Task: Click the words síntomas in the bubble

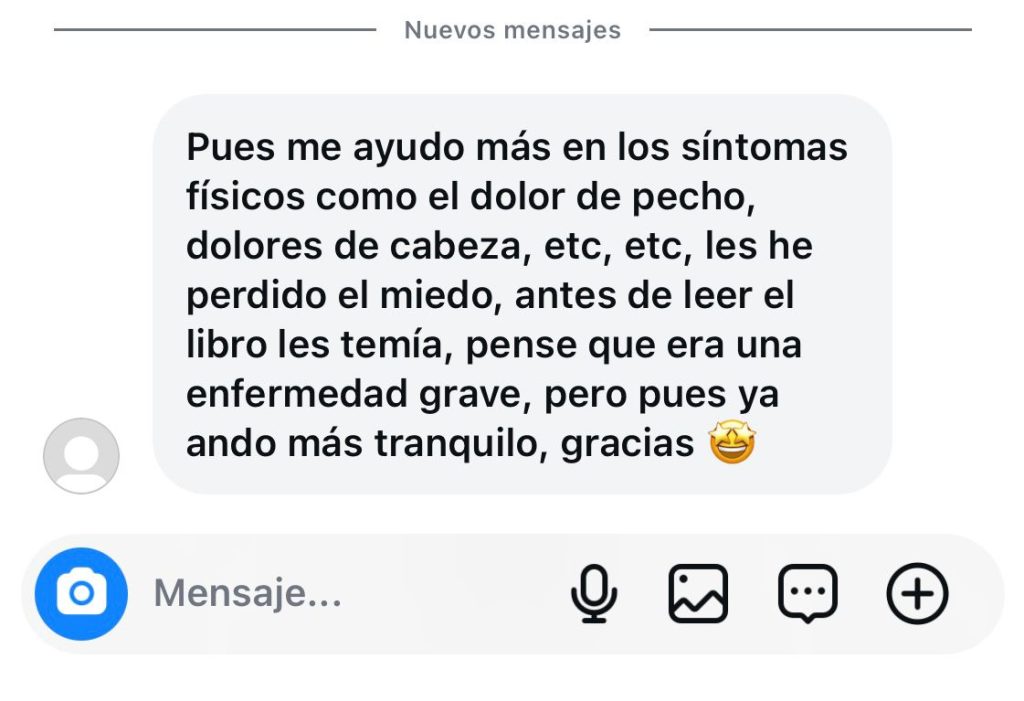Action: pyautogui.click(x=764, y=147)
